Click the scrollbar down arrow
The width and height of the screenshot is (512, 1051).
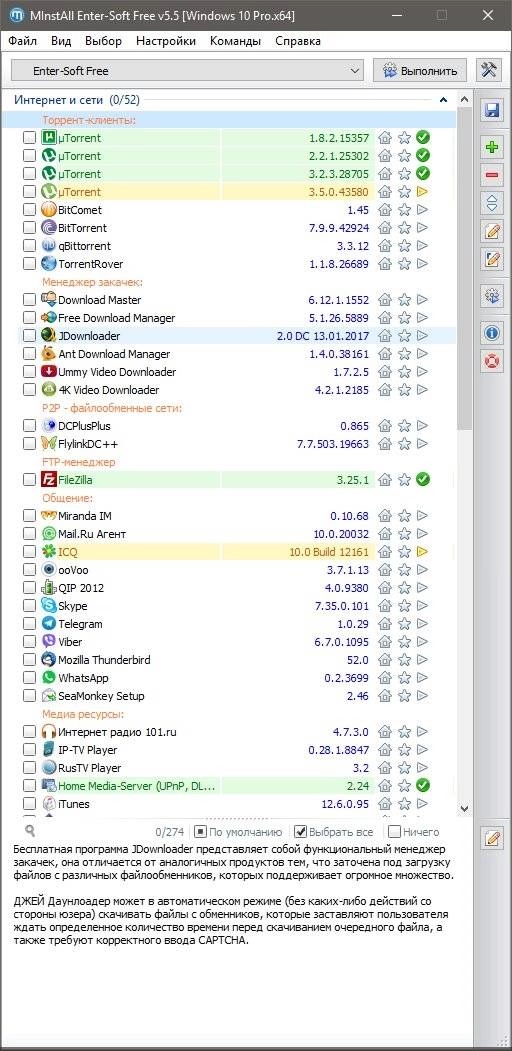[464, 808]
